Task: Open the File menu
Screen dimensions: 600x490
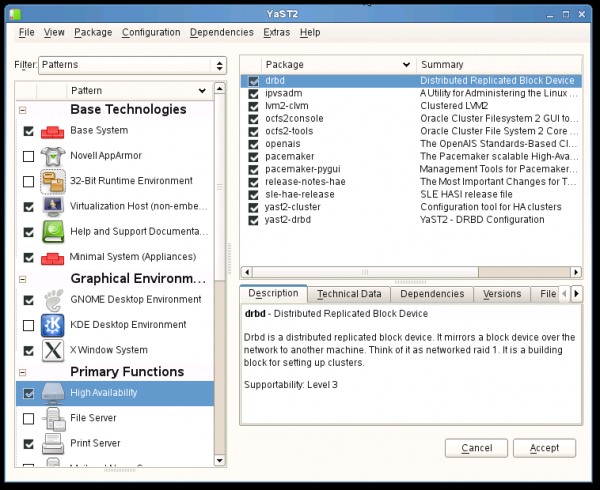Action: click(x=26, y=33)
